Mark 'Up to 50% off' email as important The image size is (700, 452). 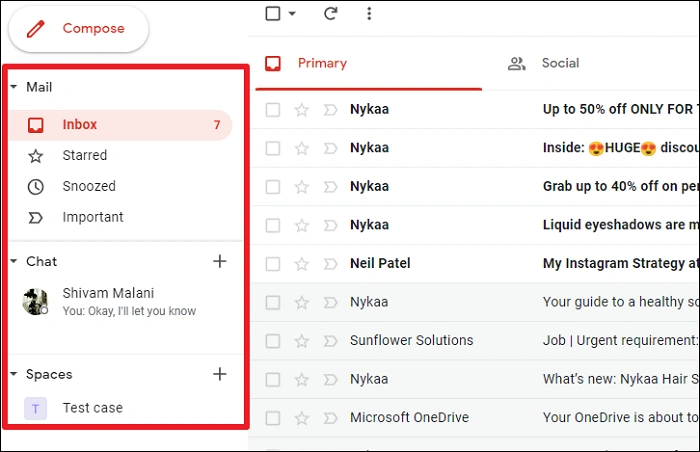pyautogui.click(x=330, y=109)
